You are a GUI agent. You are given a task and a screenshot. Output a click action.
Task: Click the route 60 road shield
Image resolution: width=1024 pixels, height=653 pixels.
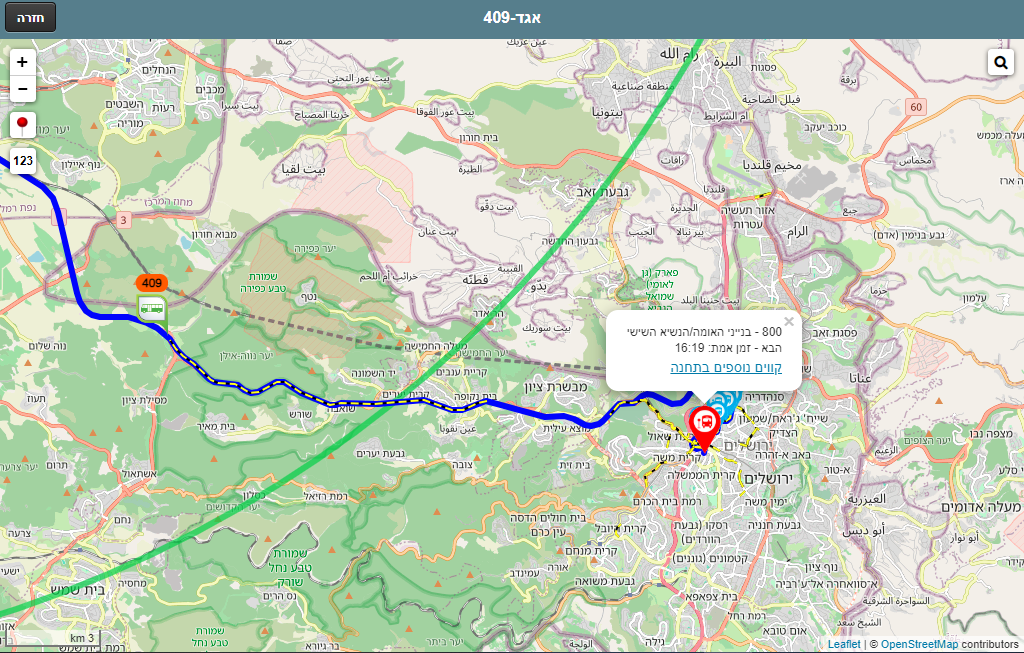pyautogui.click(x=916, y=106)
